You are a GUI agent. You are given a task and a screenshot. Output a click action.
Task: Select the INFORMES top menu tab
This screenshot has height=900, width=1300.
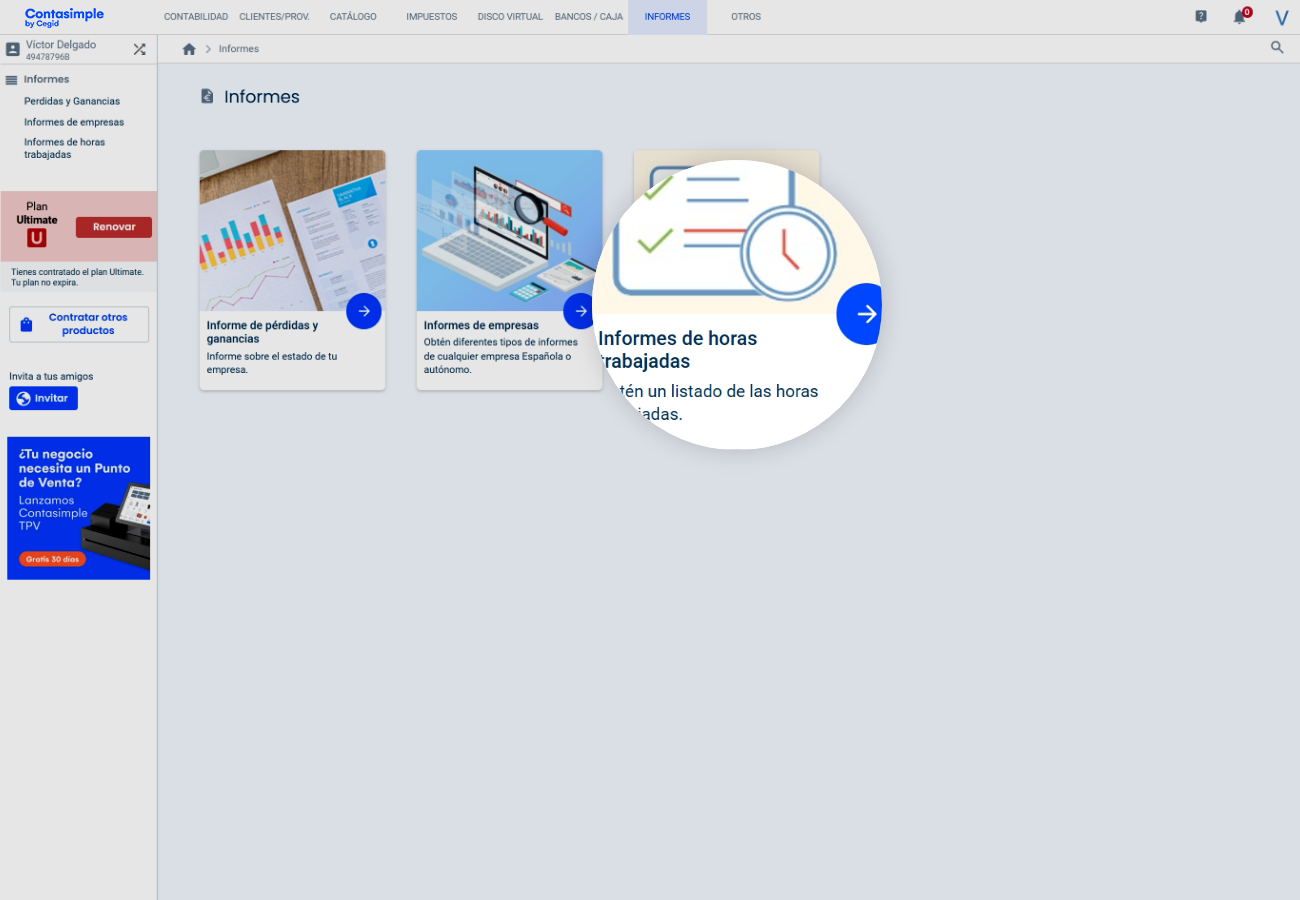667,17
